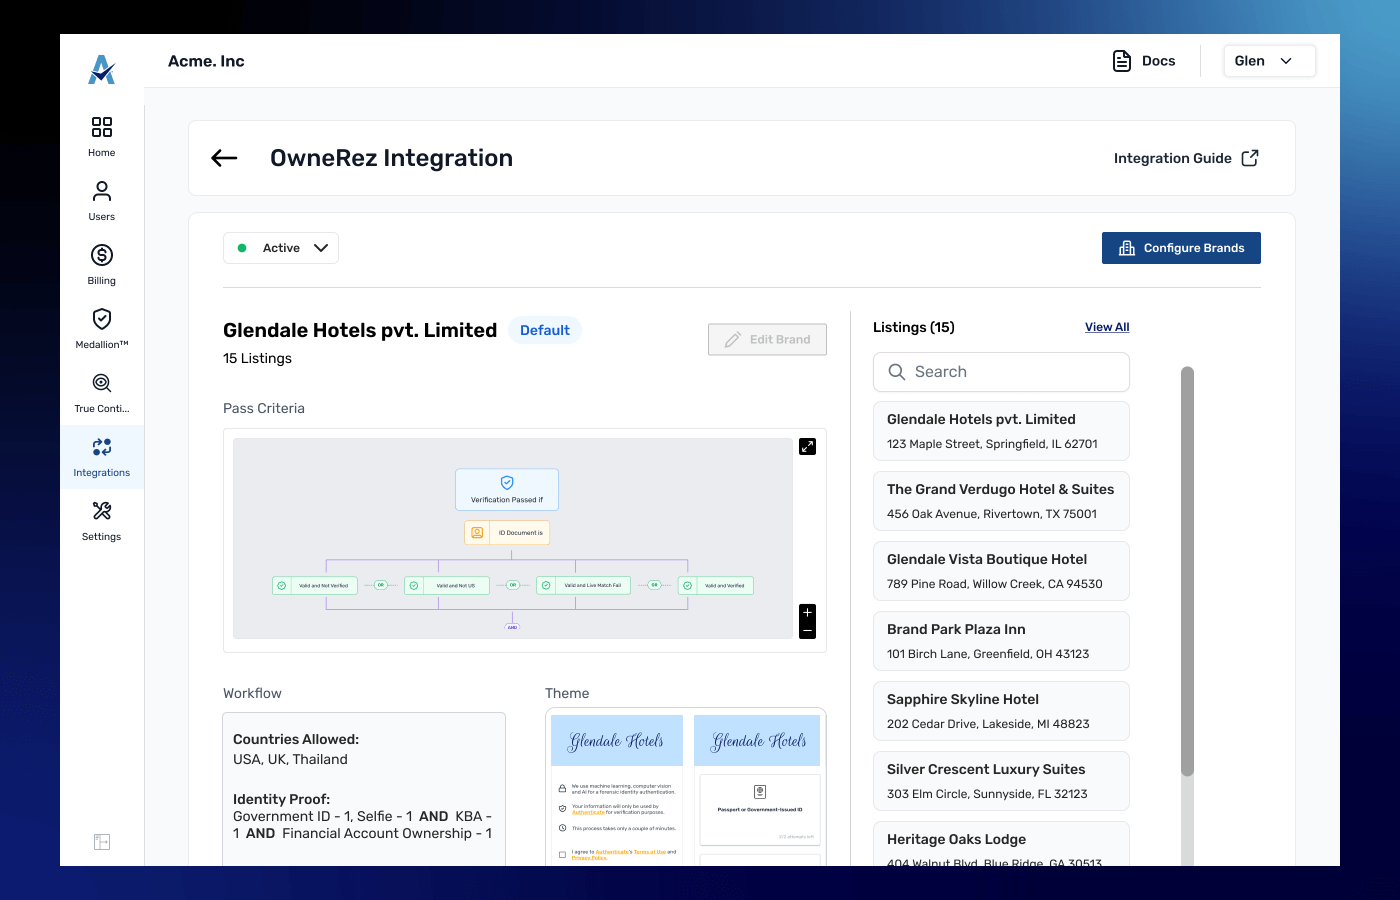The width and height of the screenshot is (1400, 900).
Task: Expand Pass Criteria diagram to fullscreen
Action: pyautogui.click(x=808, y=446)
